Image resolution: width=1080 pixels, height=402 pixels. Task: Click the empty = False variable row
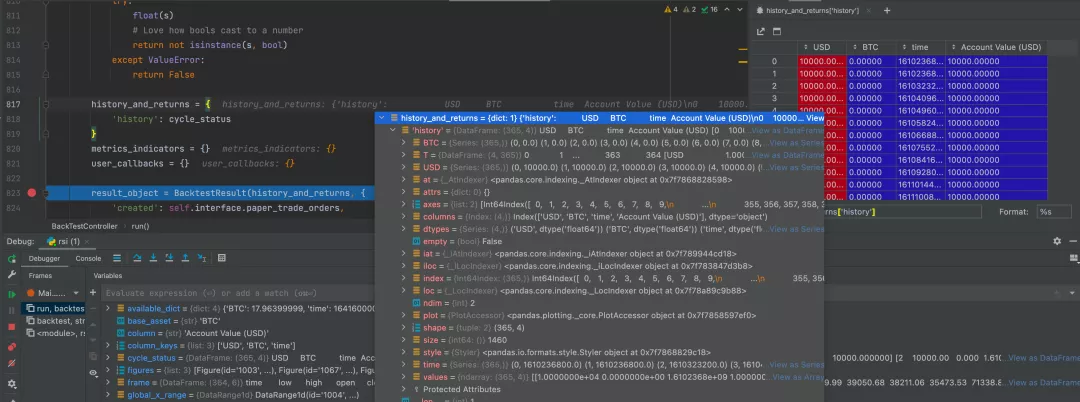click(x=457, y=242)
